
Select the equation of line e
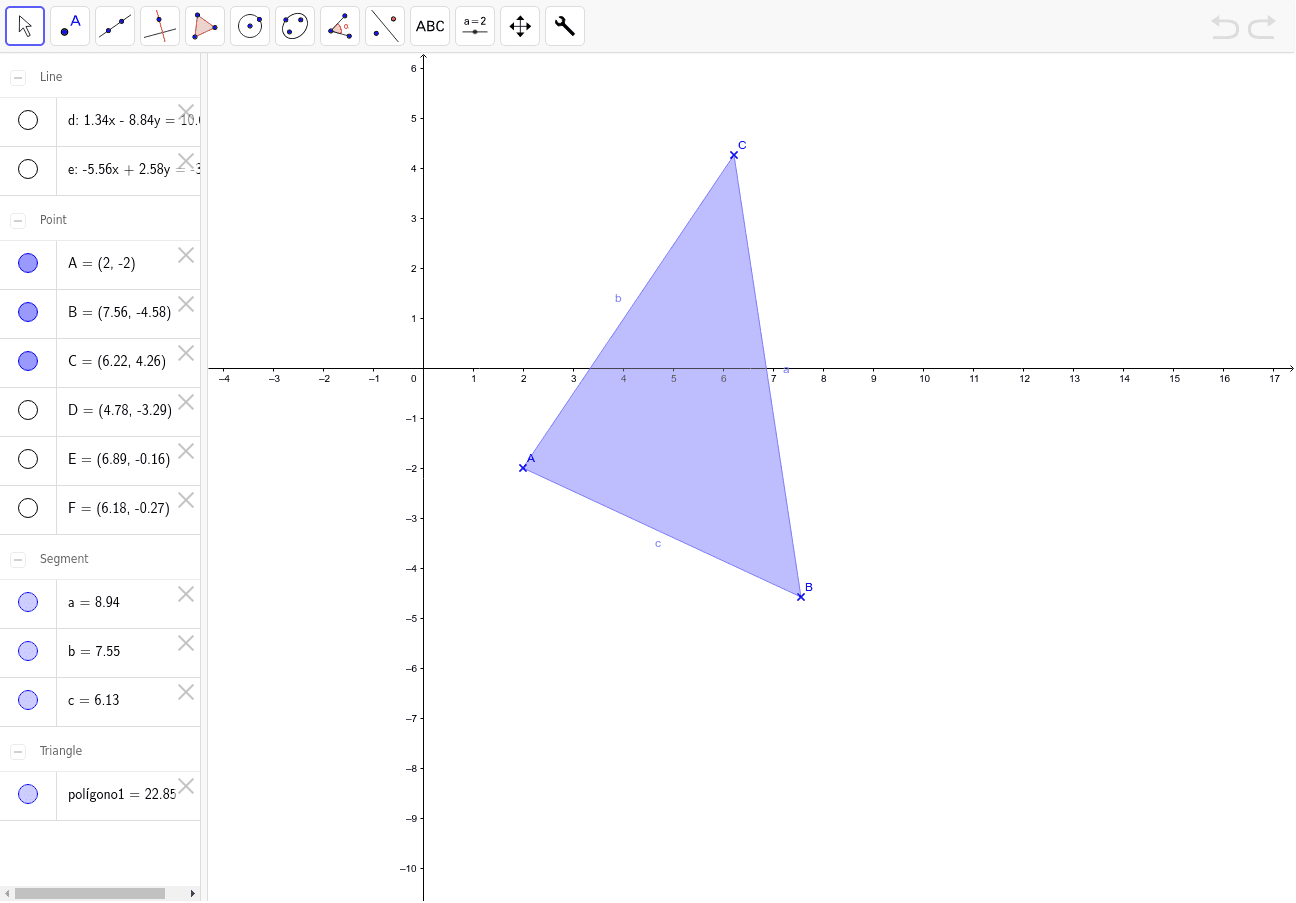click(x=134, y=170)
